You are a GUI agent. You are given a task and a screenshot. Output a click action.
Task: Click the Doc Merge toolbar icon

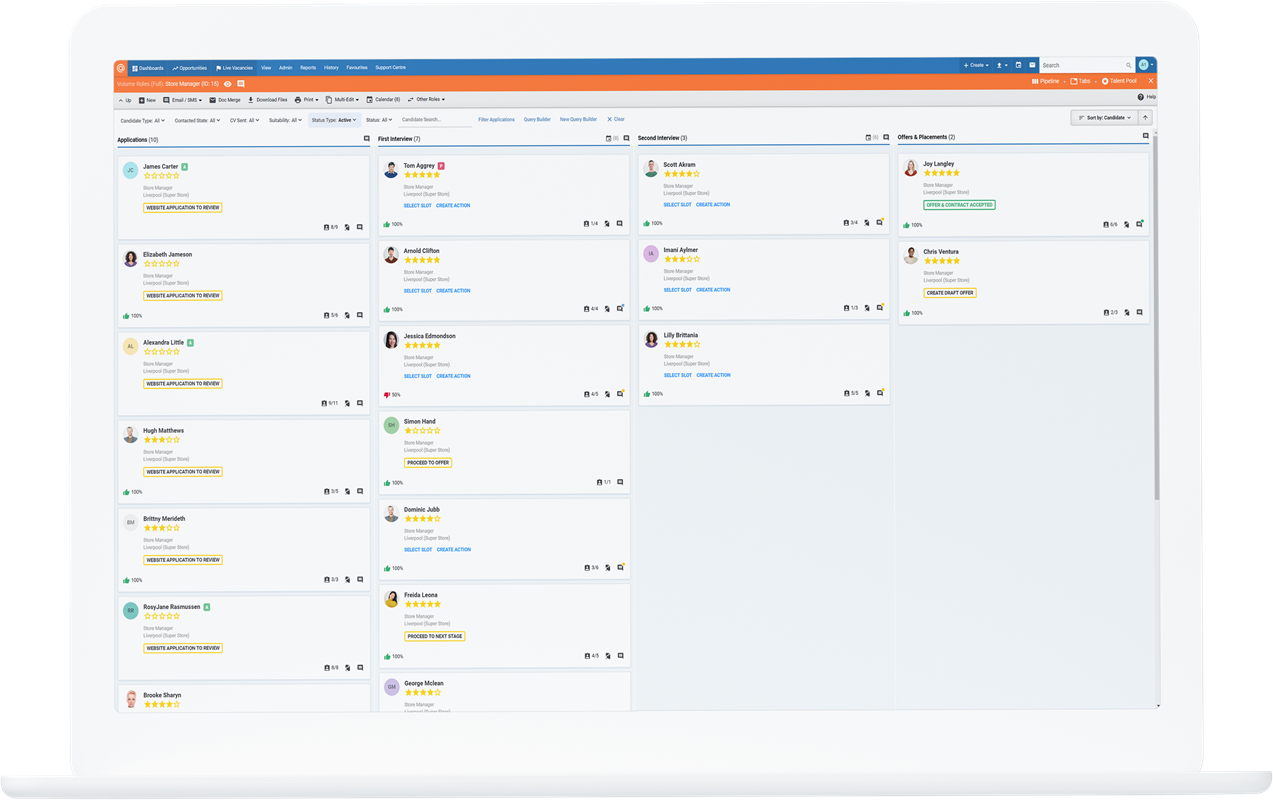(215, 99)
